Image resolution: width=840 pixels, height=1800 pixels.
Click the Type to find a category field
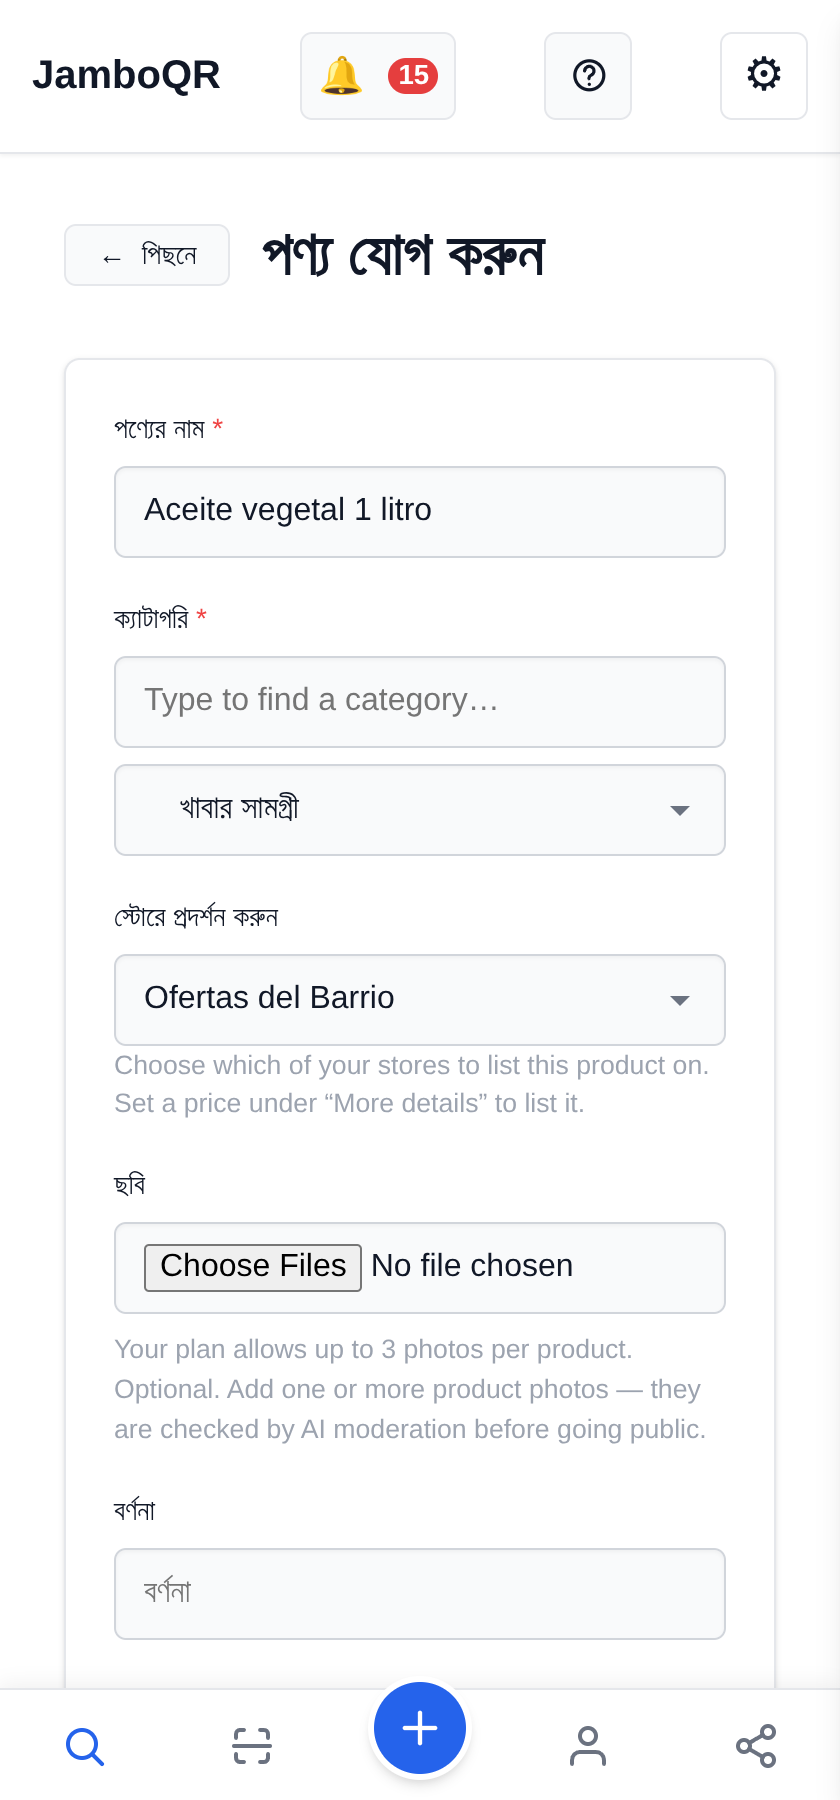[420, 702]
